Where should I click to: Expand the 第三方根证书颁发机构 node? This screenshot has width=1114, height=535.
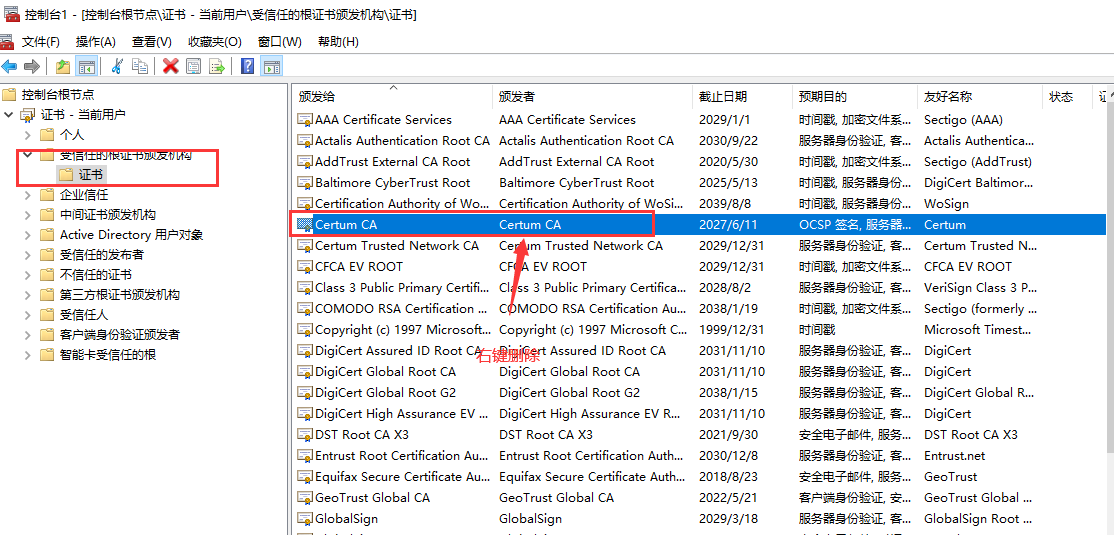point(28,294)
